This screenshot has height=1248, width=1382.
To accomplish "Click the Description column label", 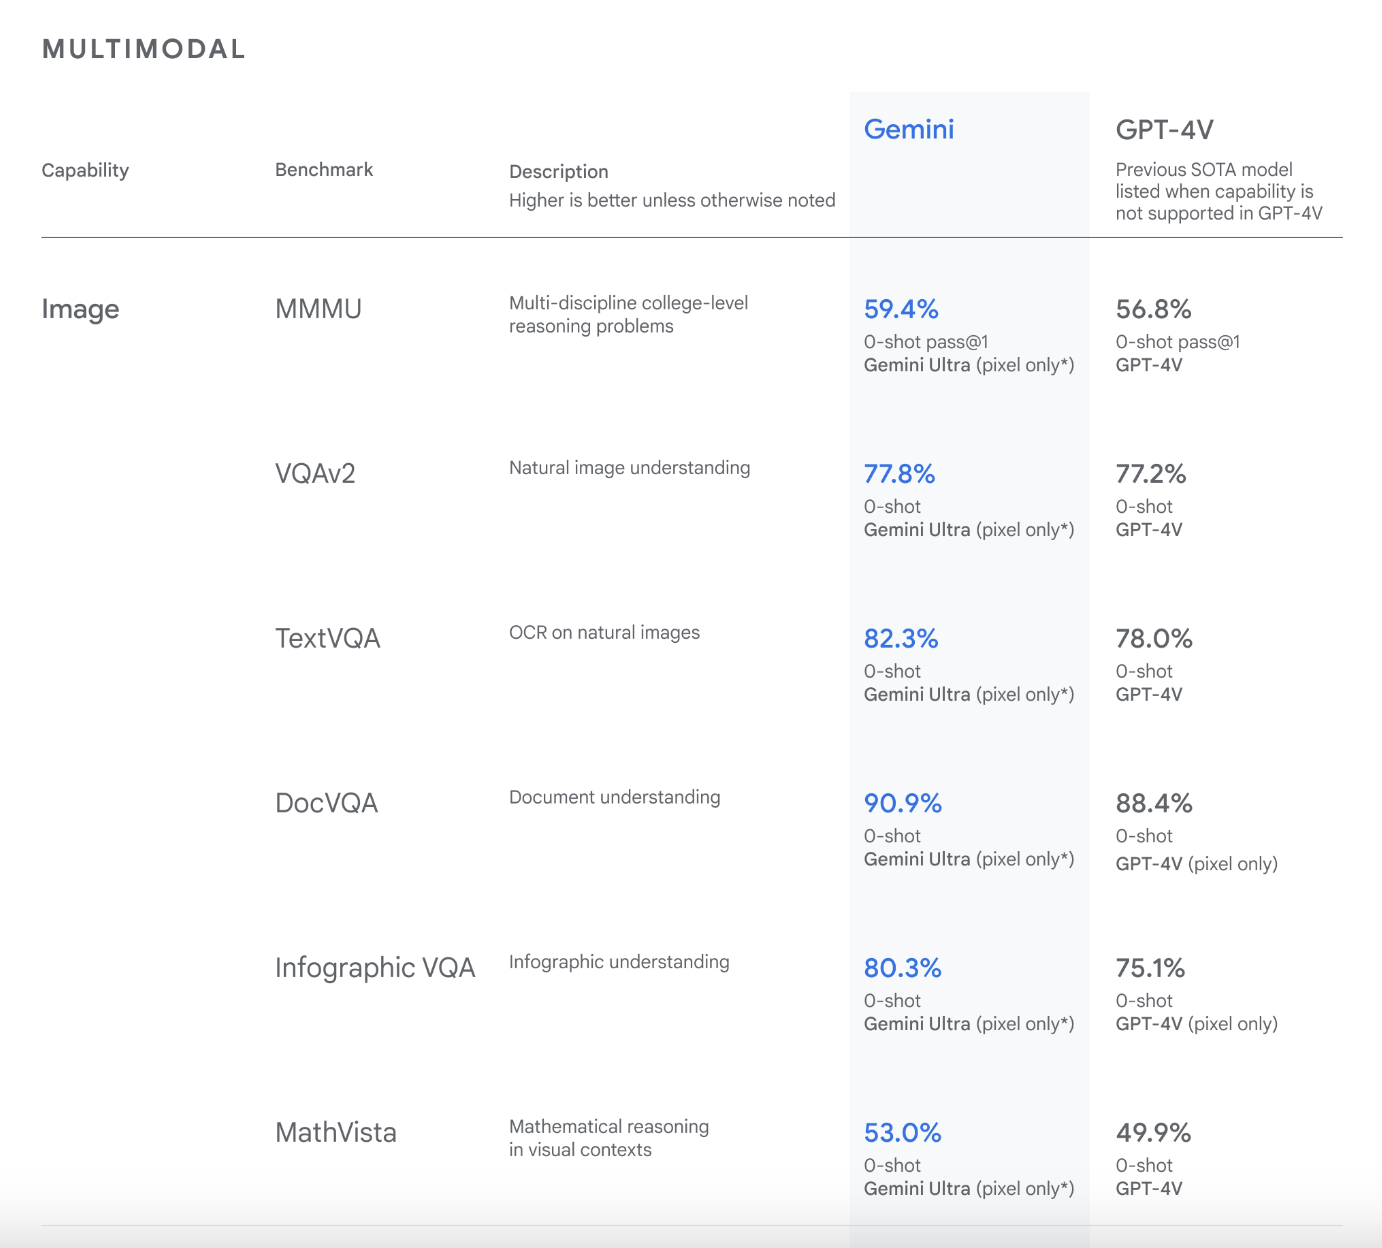I will pyautogui.click(x=558, y=172).
